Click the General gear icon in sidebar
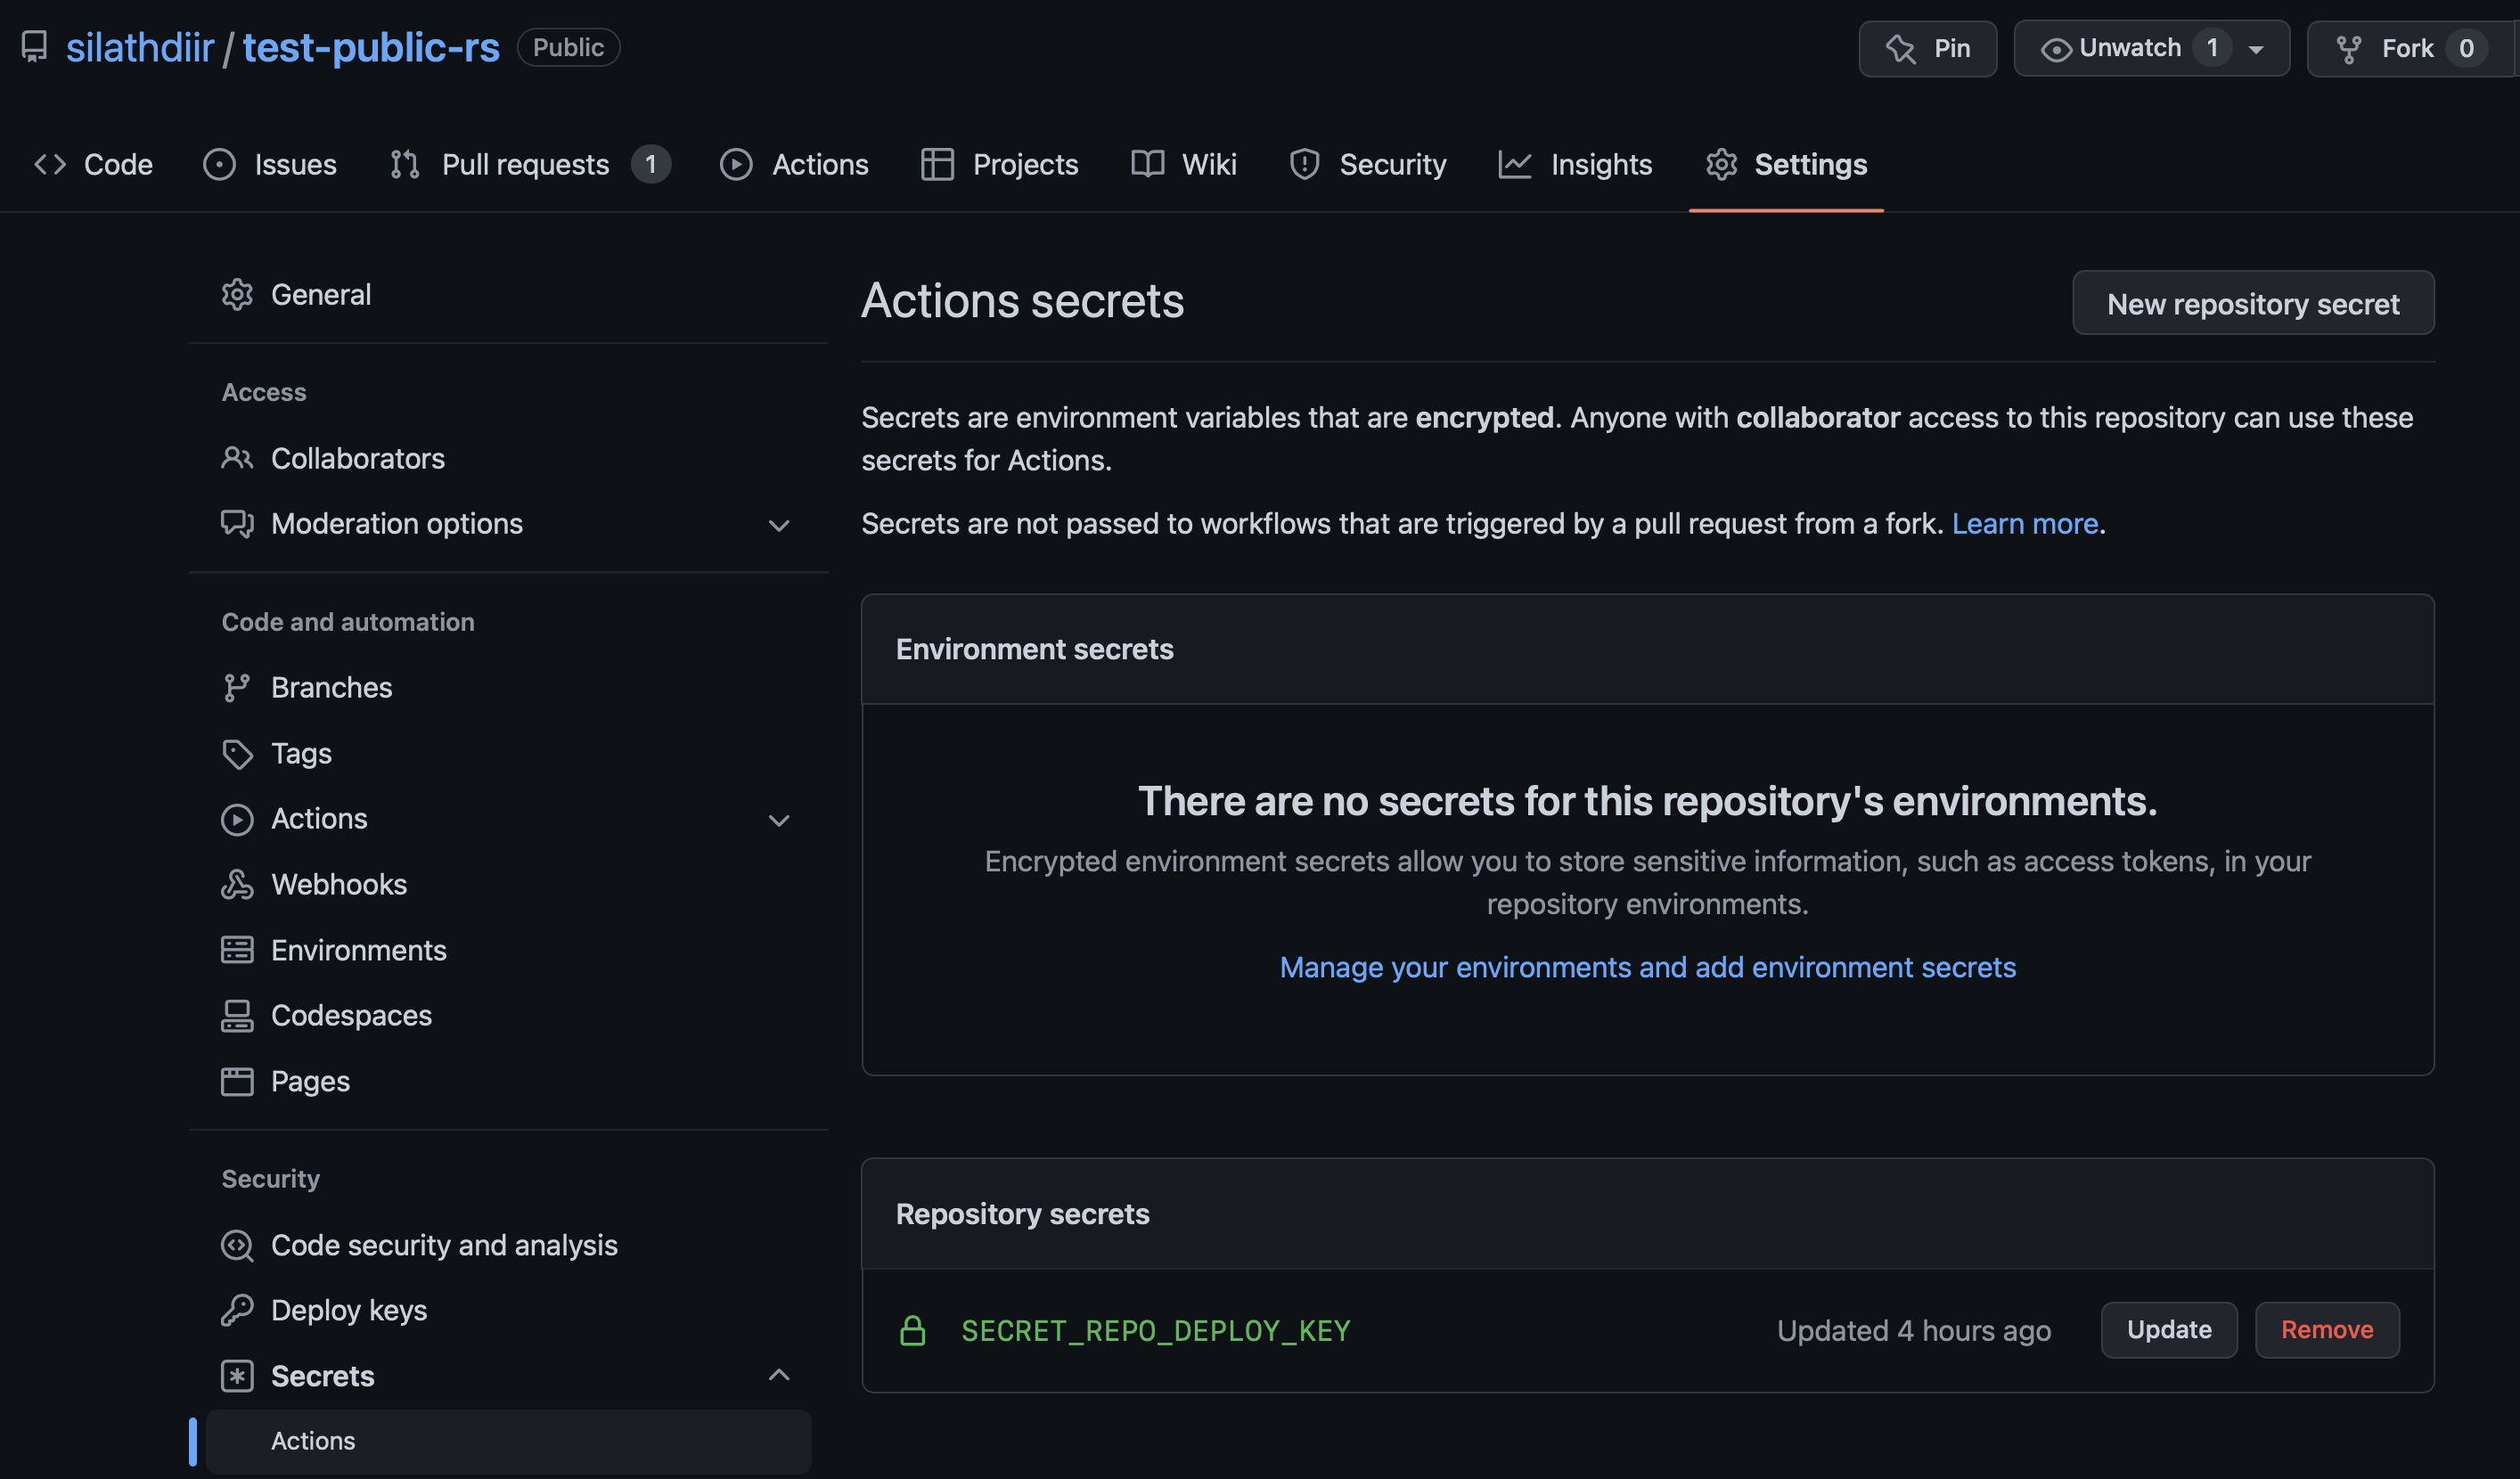The width and height of the screenshot is (2520, 1479). click(x=237, y=295)
